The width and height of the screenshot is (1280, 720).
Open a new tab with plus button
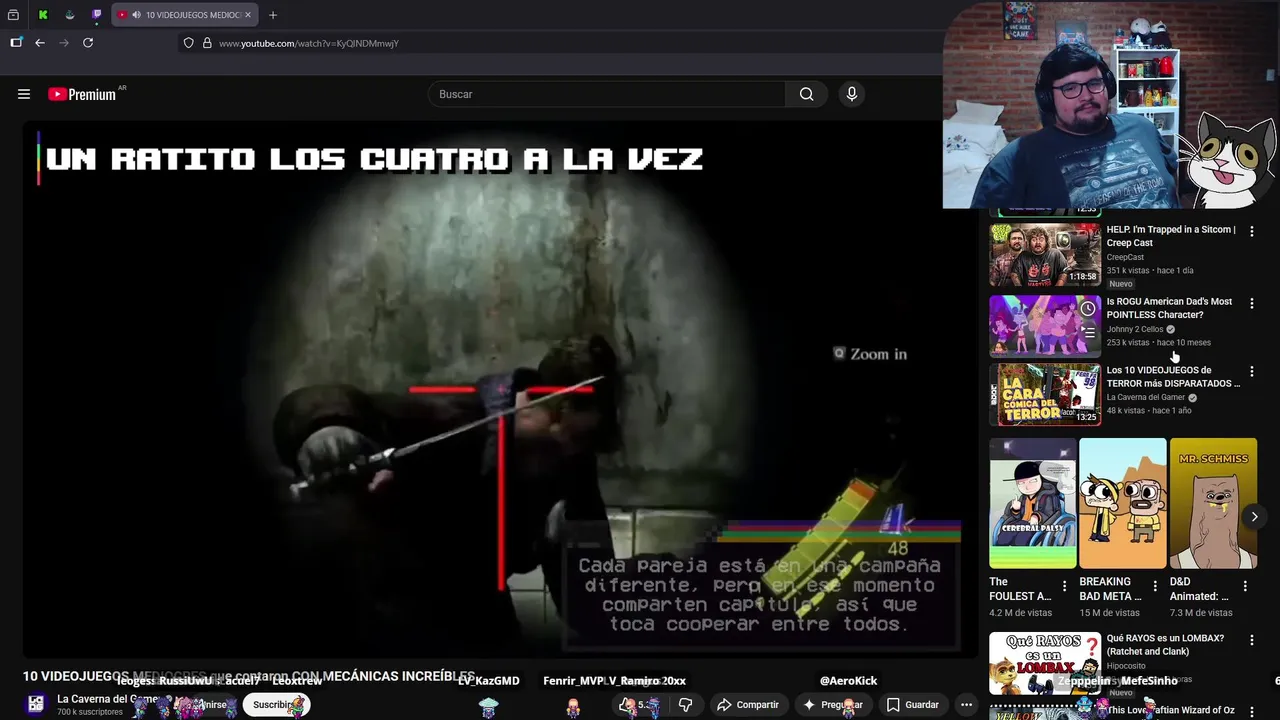[273, 15]
